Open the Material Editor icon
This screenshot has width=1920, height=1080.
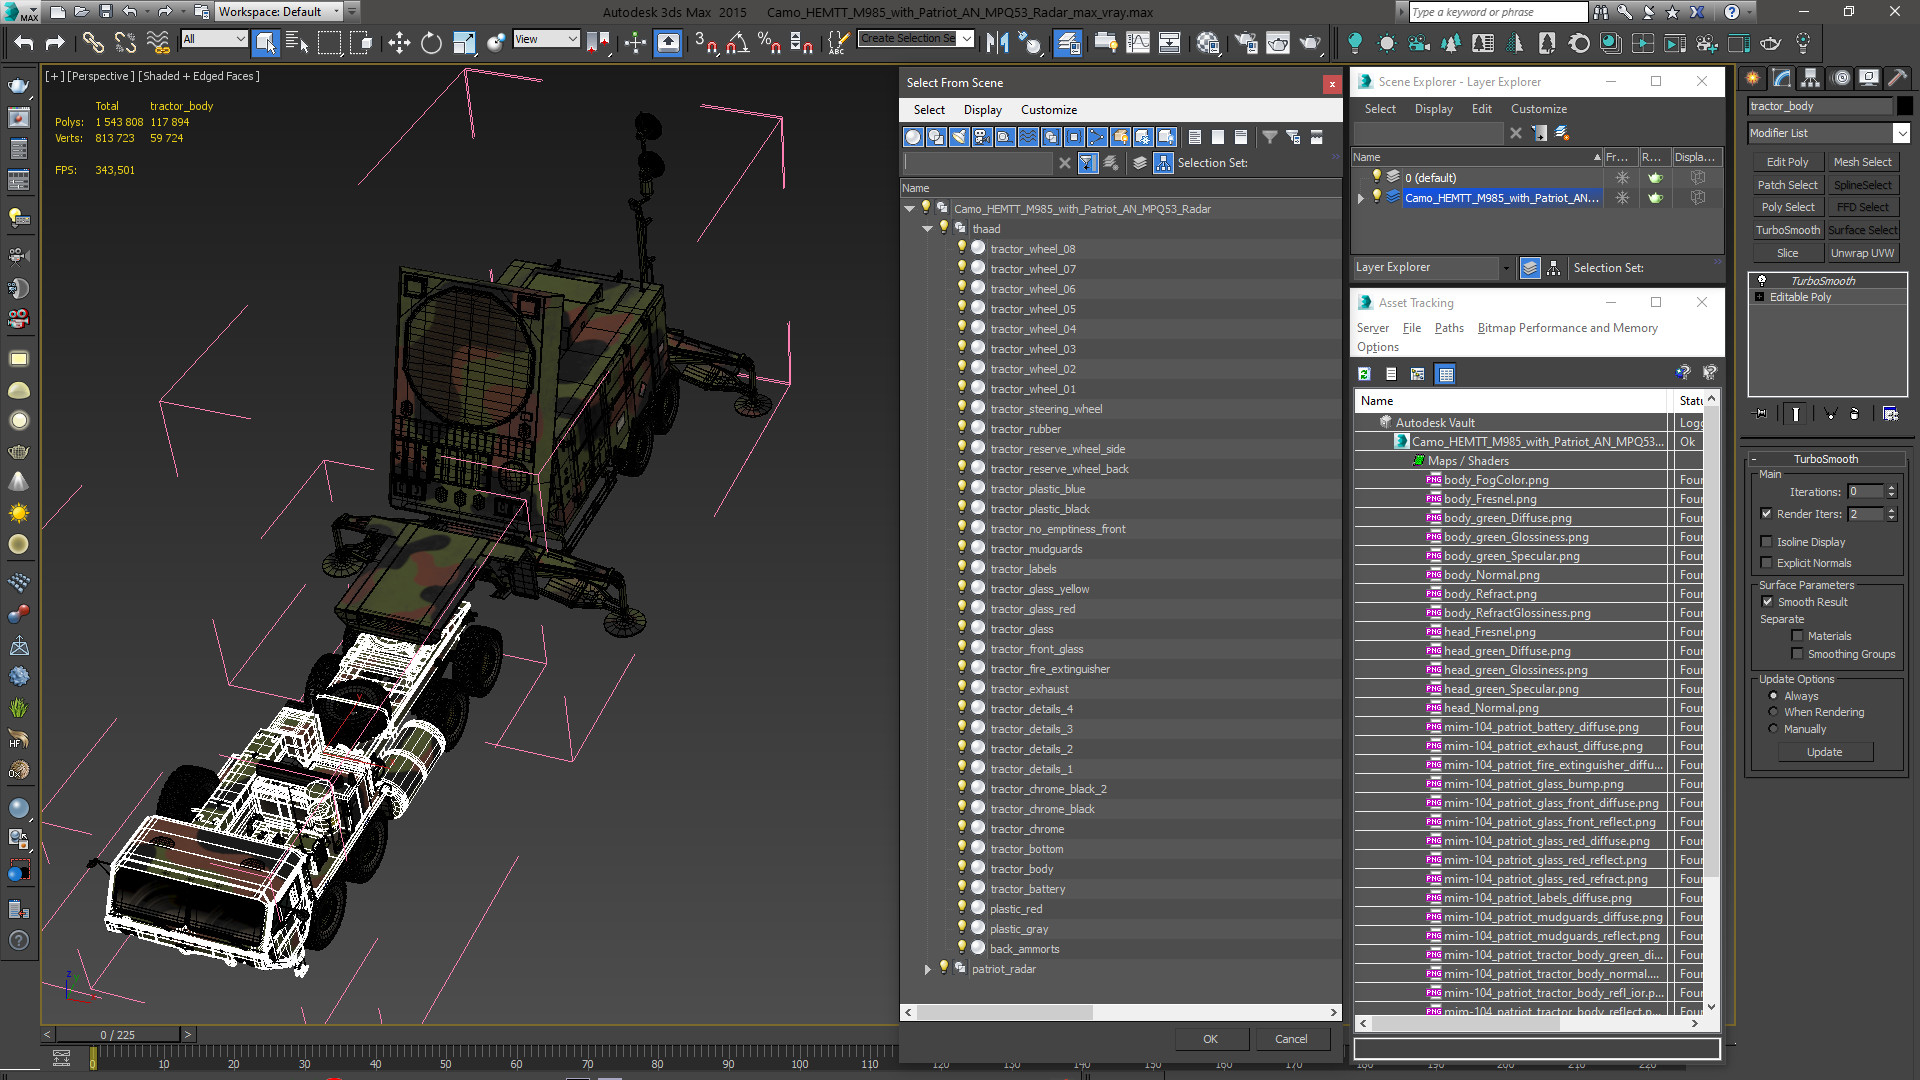pyautogui.click(x=1208, y=42)
